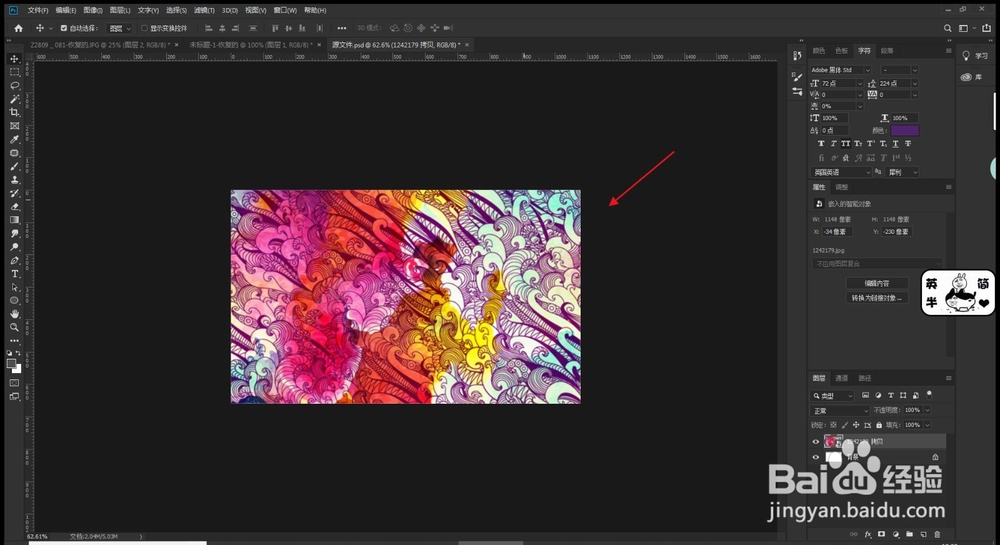Select the Move tool in the toolbox
This screenshot has height=545, width=1000.
(14, 59)
